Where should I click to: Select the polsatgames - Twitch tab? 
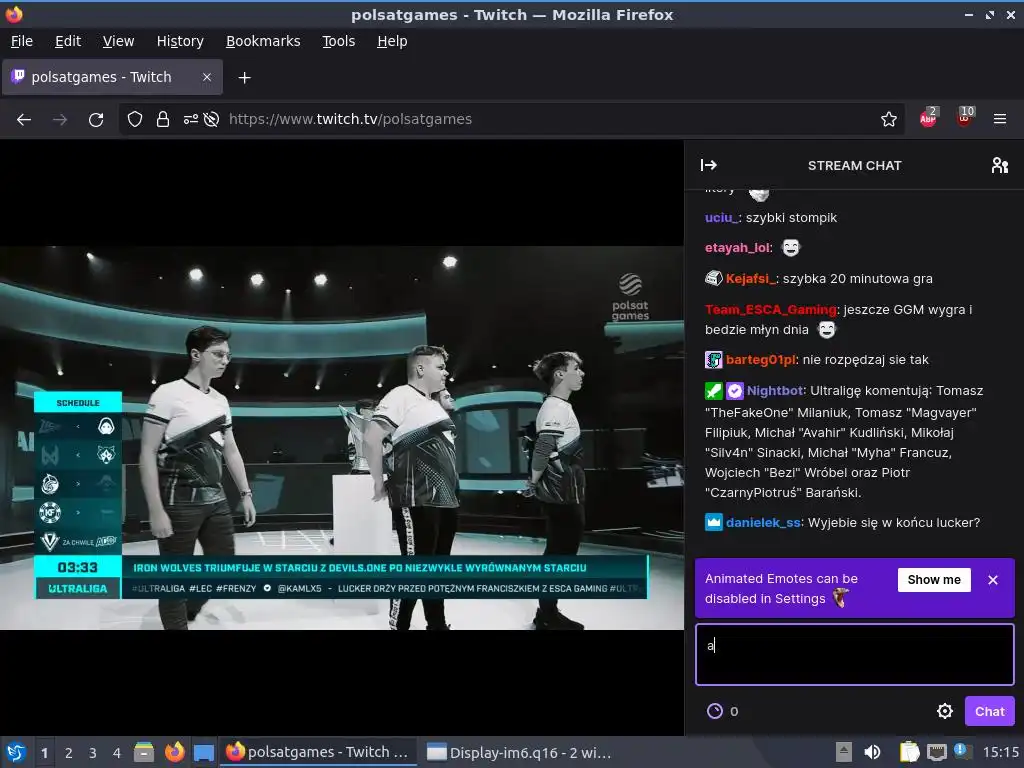pyautogui.click(x=112, y=77)
